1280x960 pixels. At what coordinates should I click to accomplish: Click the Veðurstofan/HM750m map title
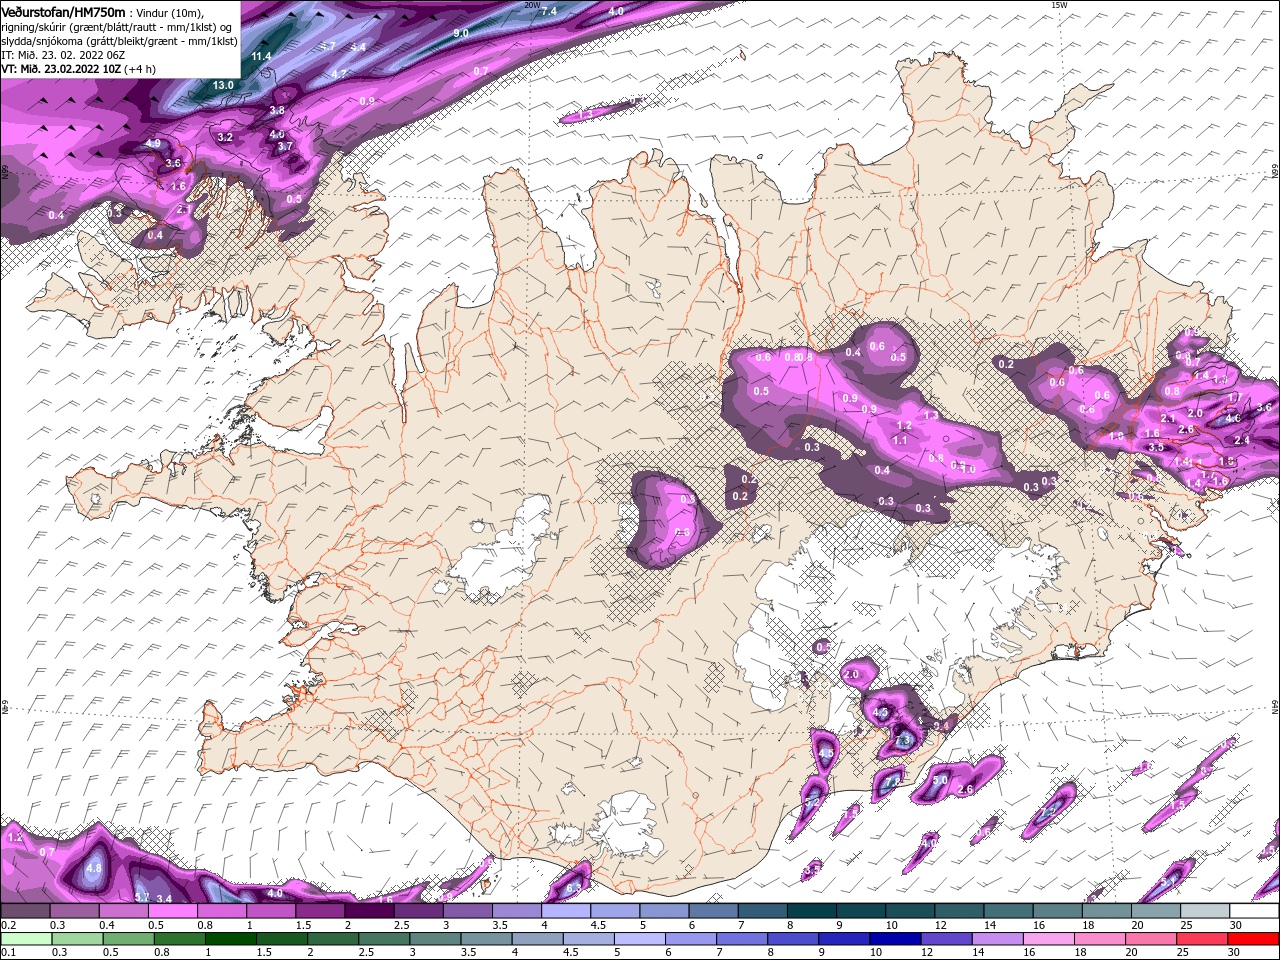[64, 11]
